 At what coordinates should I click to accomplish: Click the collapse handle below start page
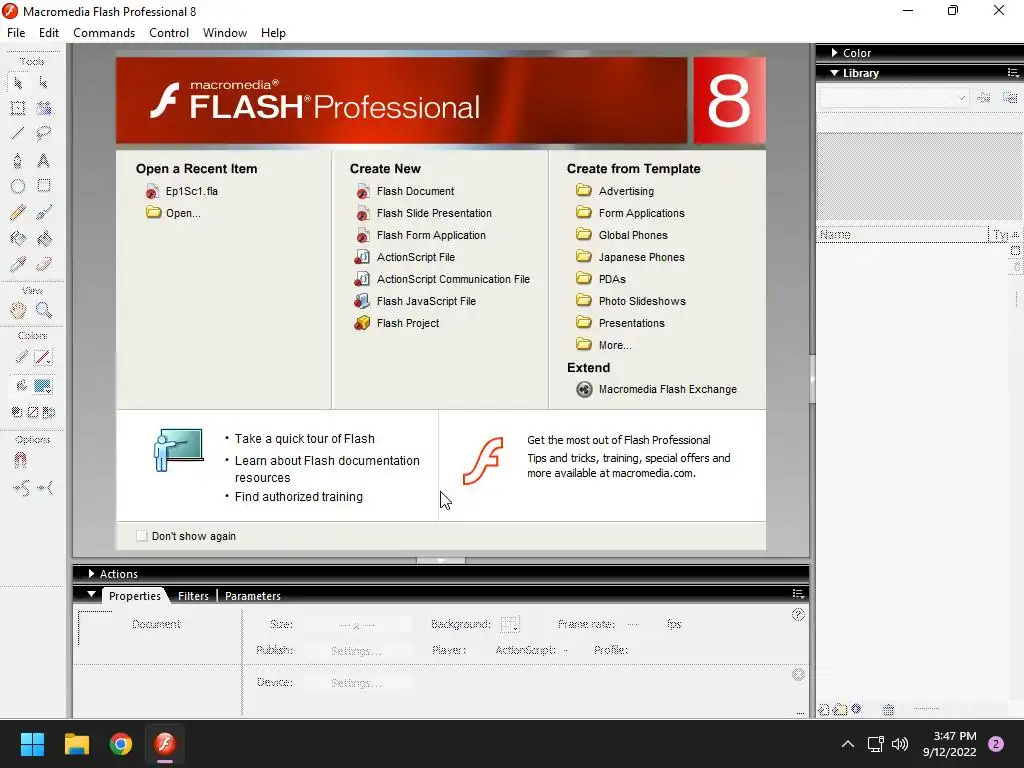coord(441,560)
